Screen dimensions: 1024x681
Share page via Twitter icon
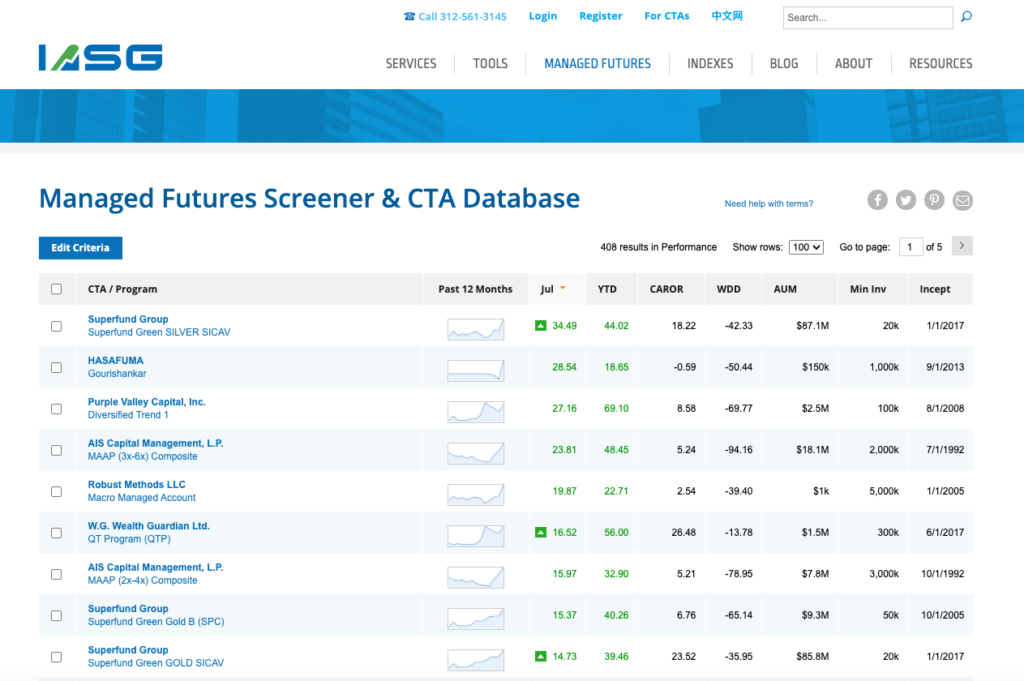[x=906, y=200]
